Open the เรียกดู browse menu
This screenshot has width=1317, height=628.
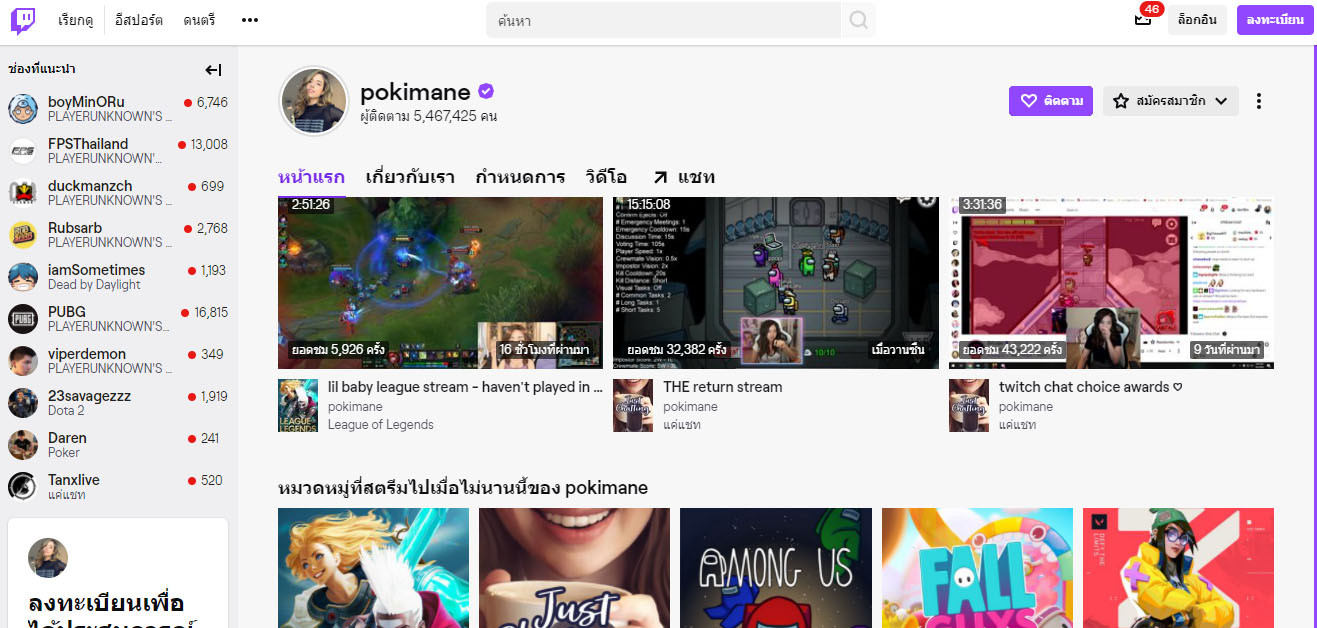75,20
